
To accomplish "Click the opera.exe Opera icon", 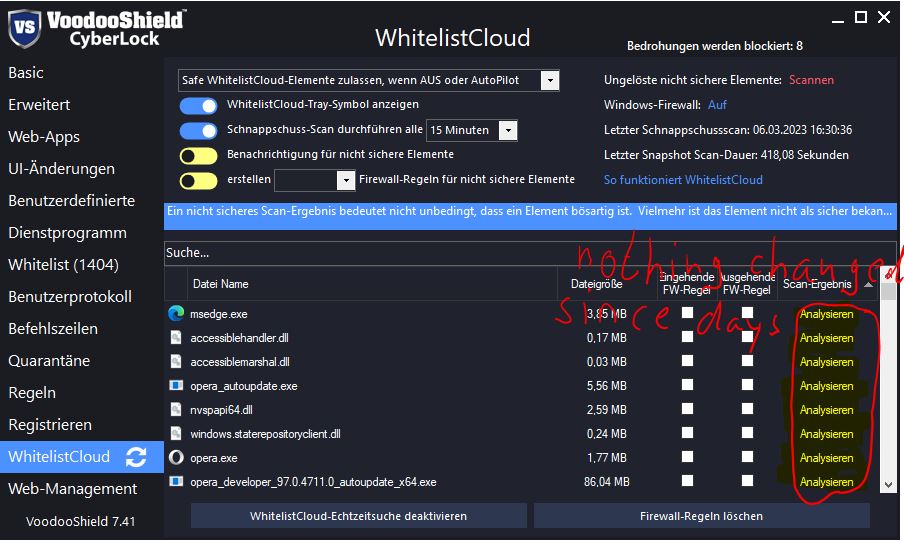I will 176,458.
